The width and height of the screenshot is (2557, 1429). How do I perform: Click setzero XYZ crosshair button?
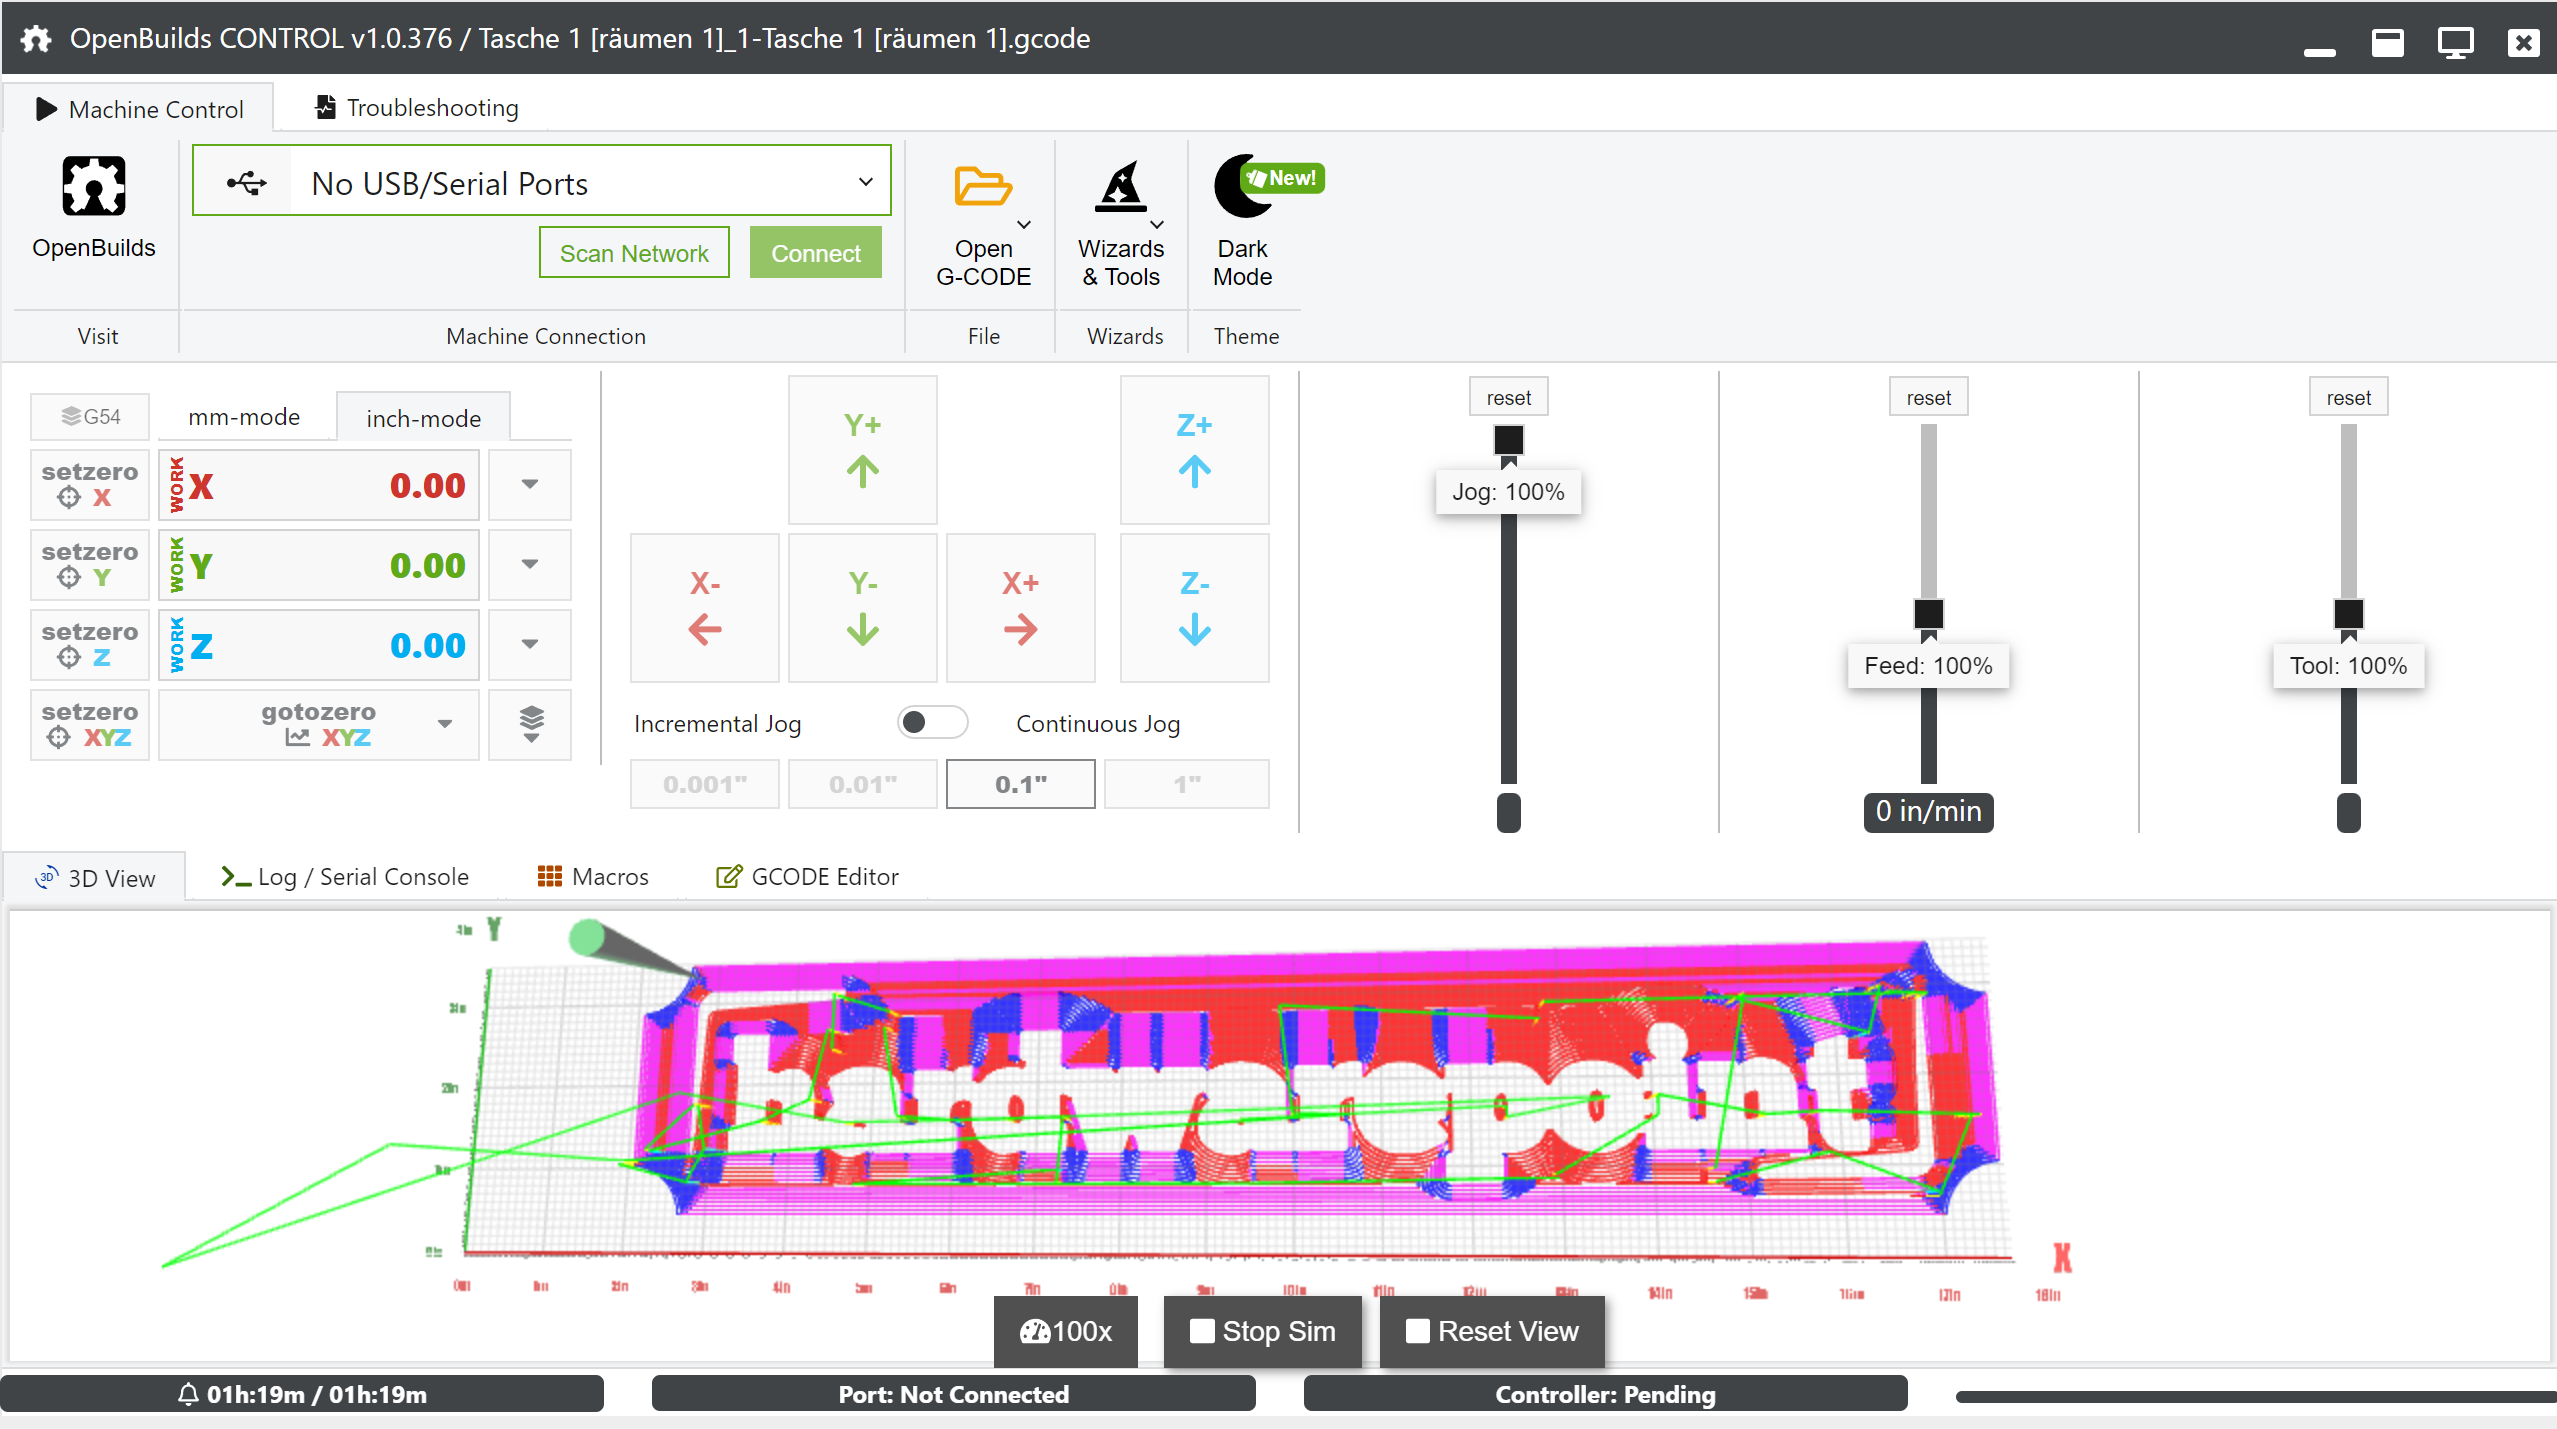[89, 724]
